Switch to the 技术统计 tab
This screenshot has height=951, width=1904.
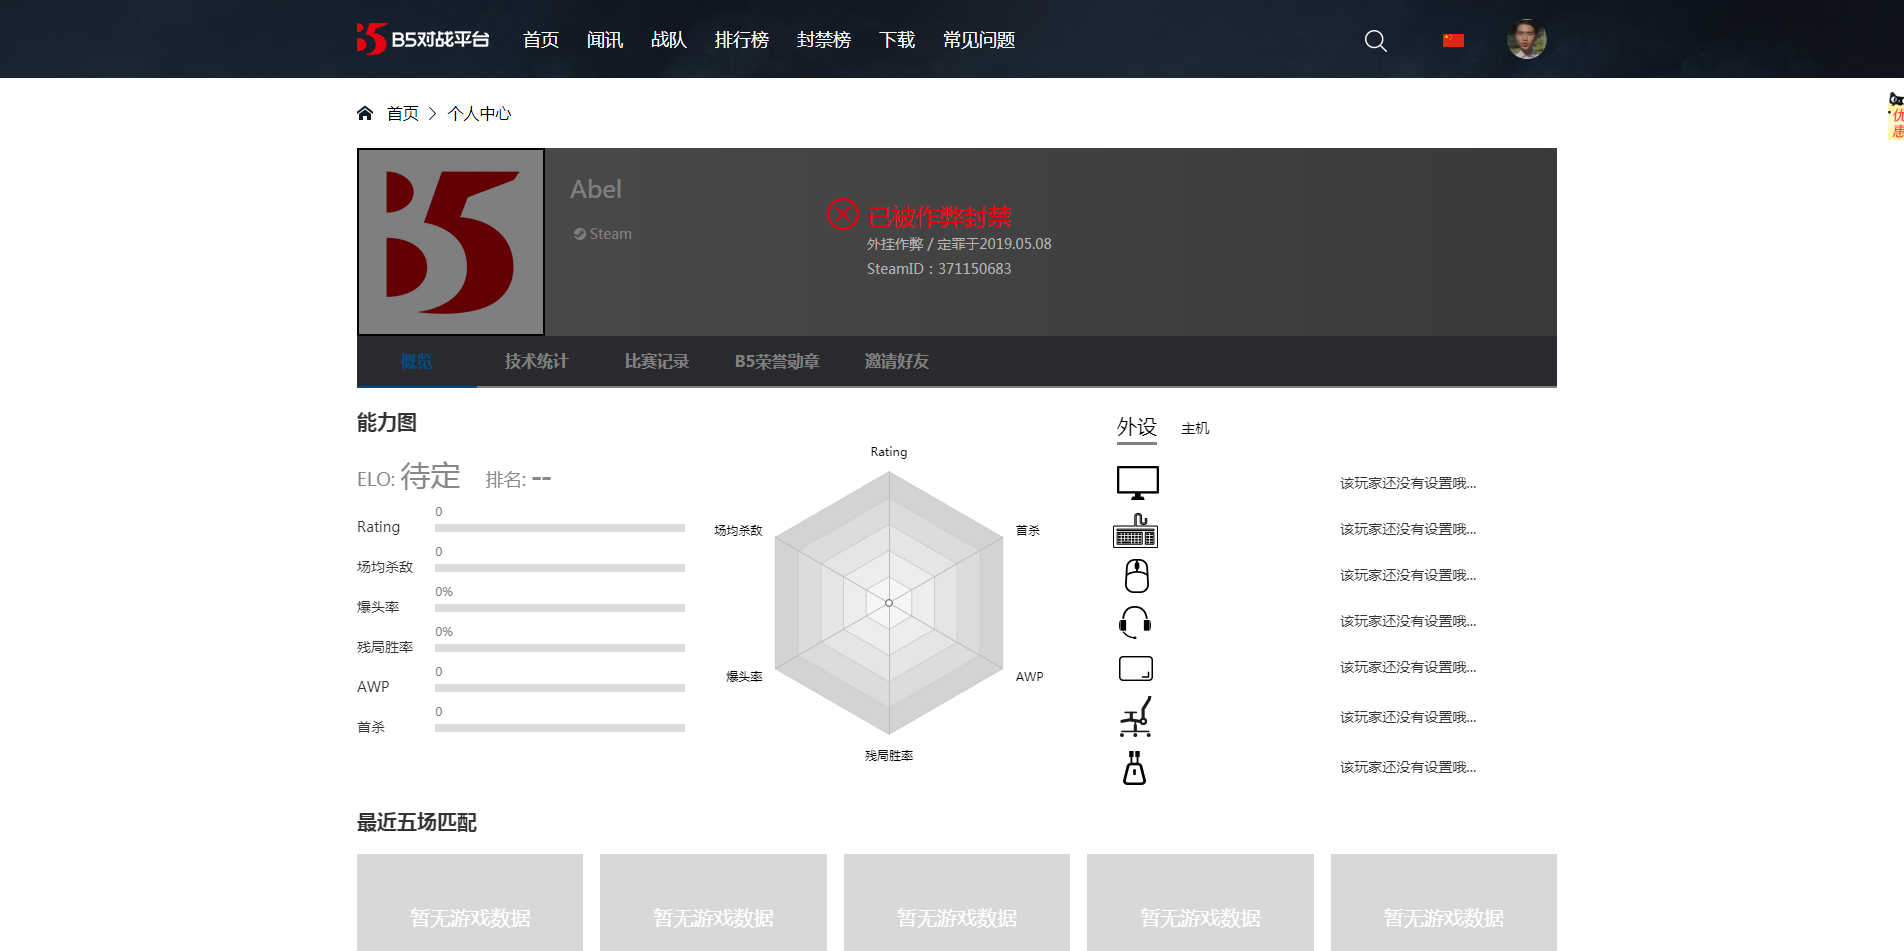536,361
